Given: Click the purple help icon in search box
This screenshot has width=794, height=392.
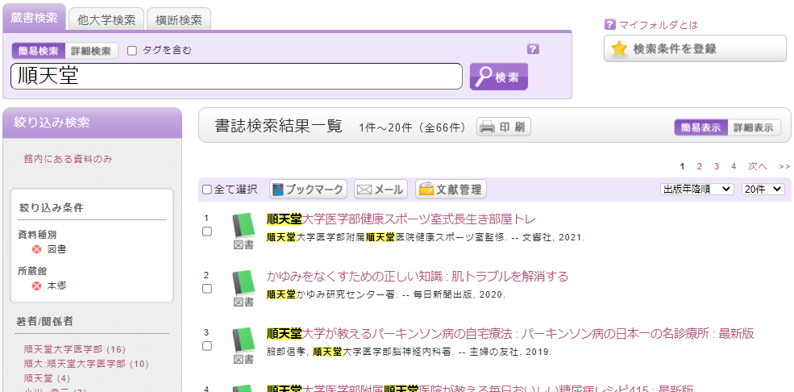Looking at the screenshot, I should pyautogui.click(x=533, y=49).
